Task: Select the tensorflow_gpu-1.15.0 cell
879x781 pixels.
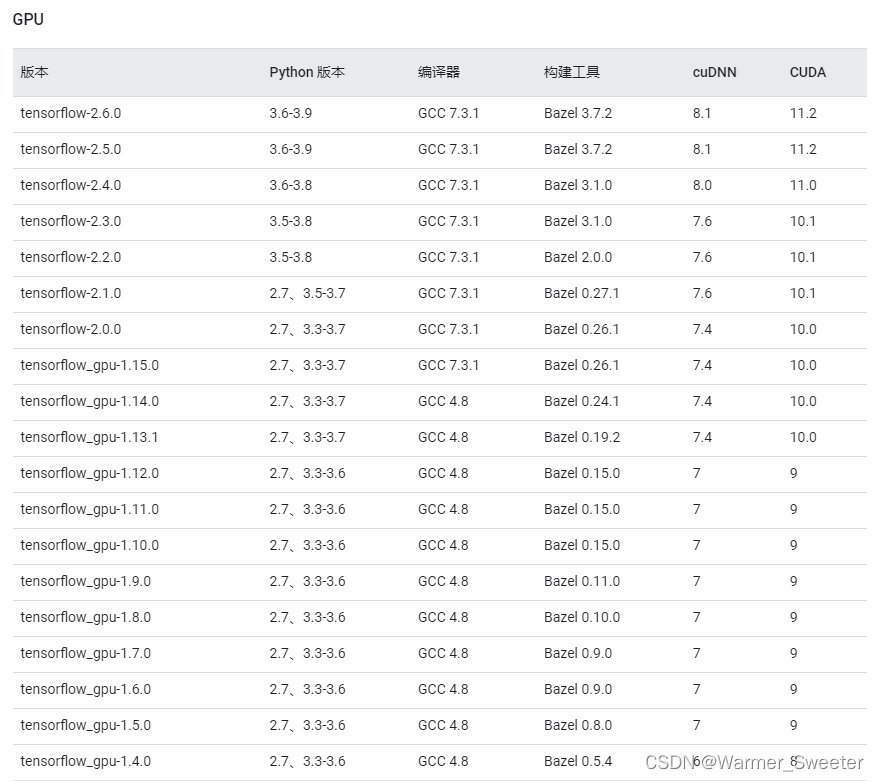Action: pyautogui.click(x=90, y=366)
